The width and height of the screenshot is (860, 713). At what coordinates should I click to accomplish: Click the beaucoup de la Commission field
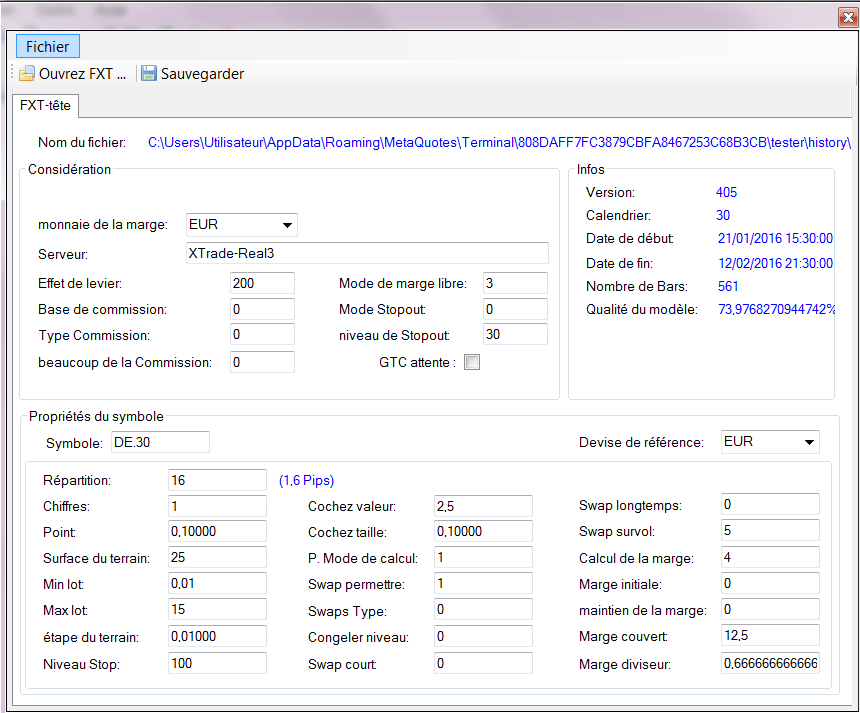tap(262, 362)
